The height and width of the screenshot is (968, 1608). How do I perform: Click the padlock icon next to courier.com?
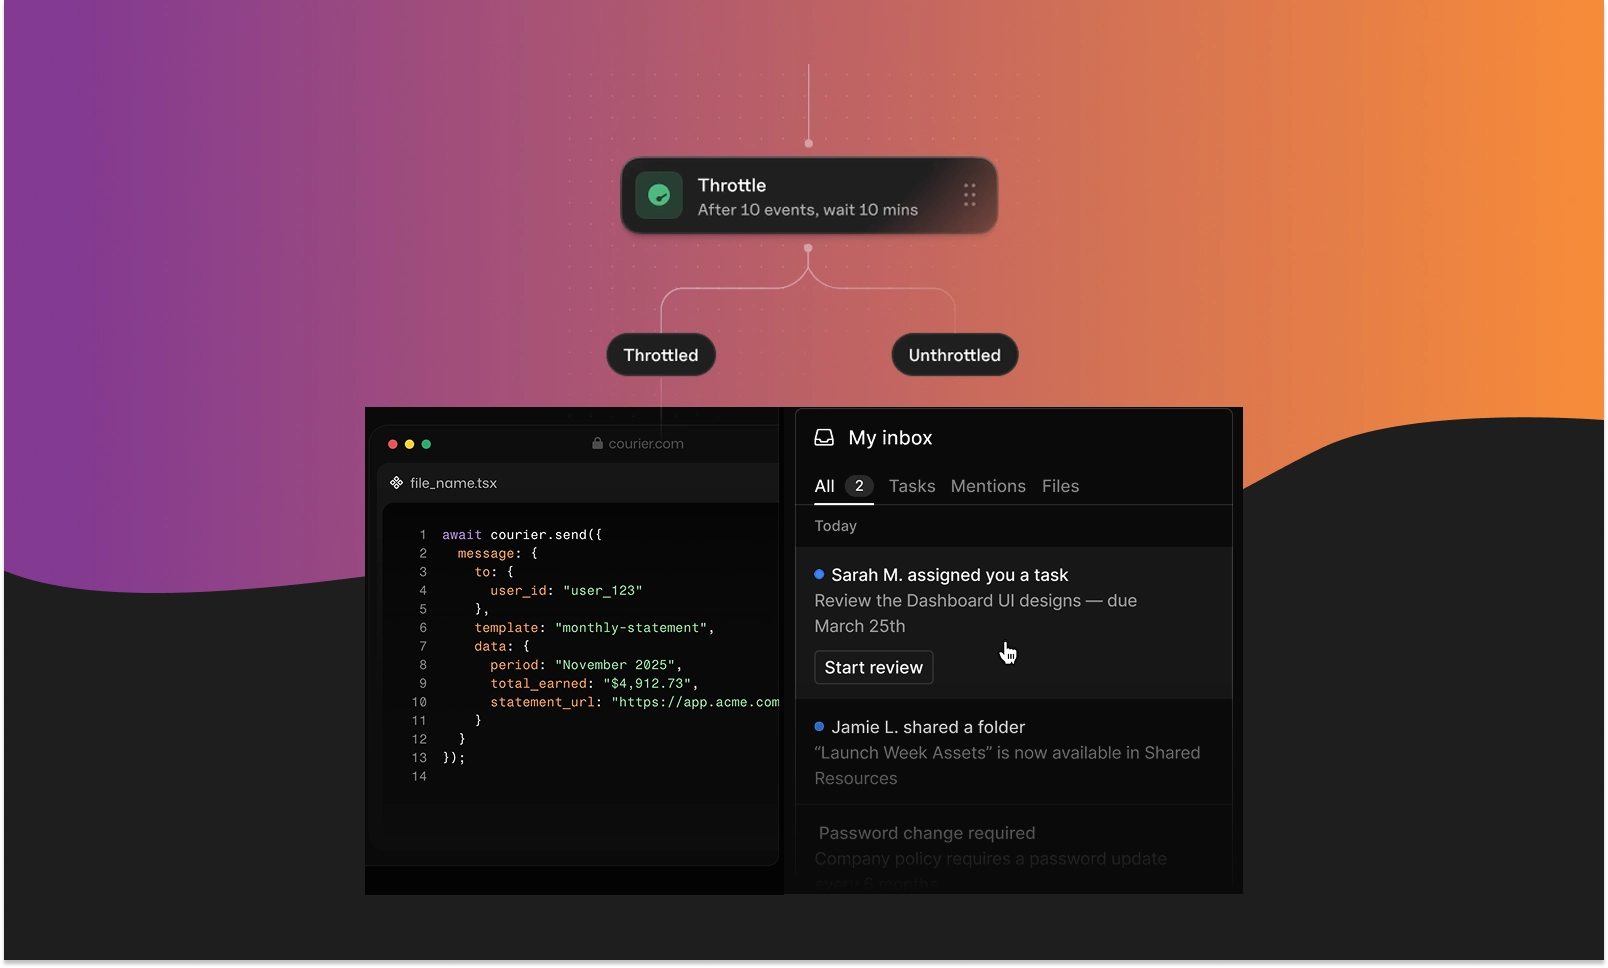click(x=597, y=443)
